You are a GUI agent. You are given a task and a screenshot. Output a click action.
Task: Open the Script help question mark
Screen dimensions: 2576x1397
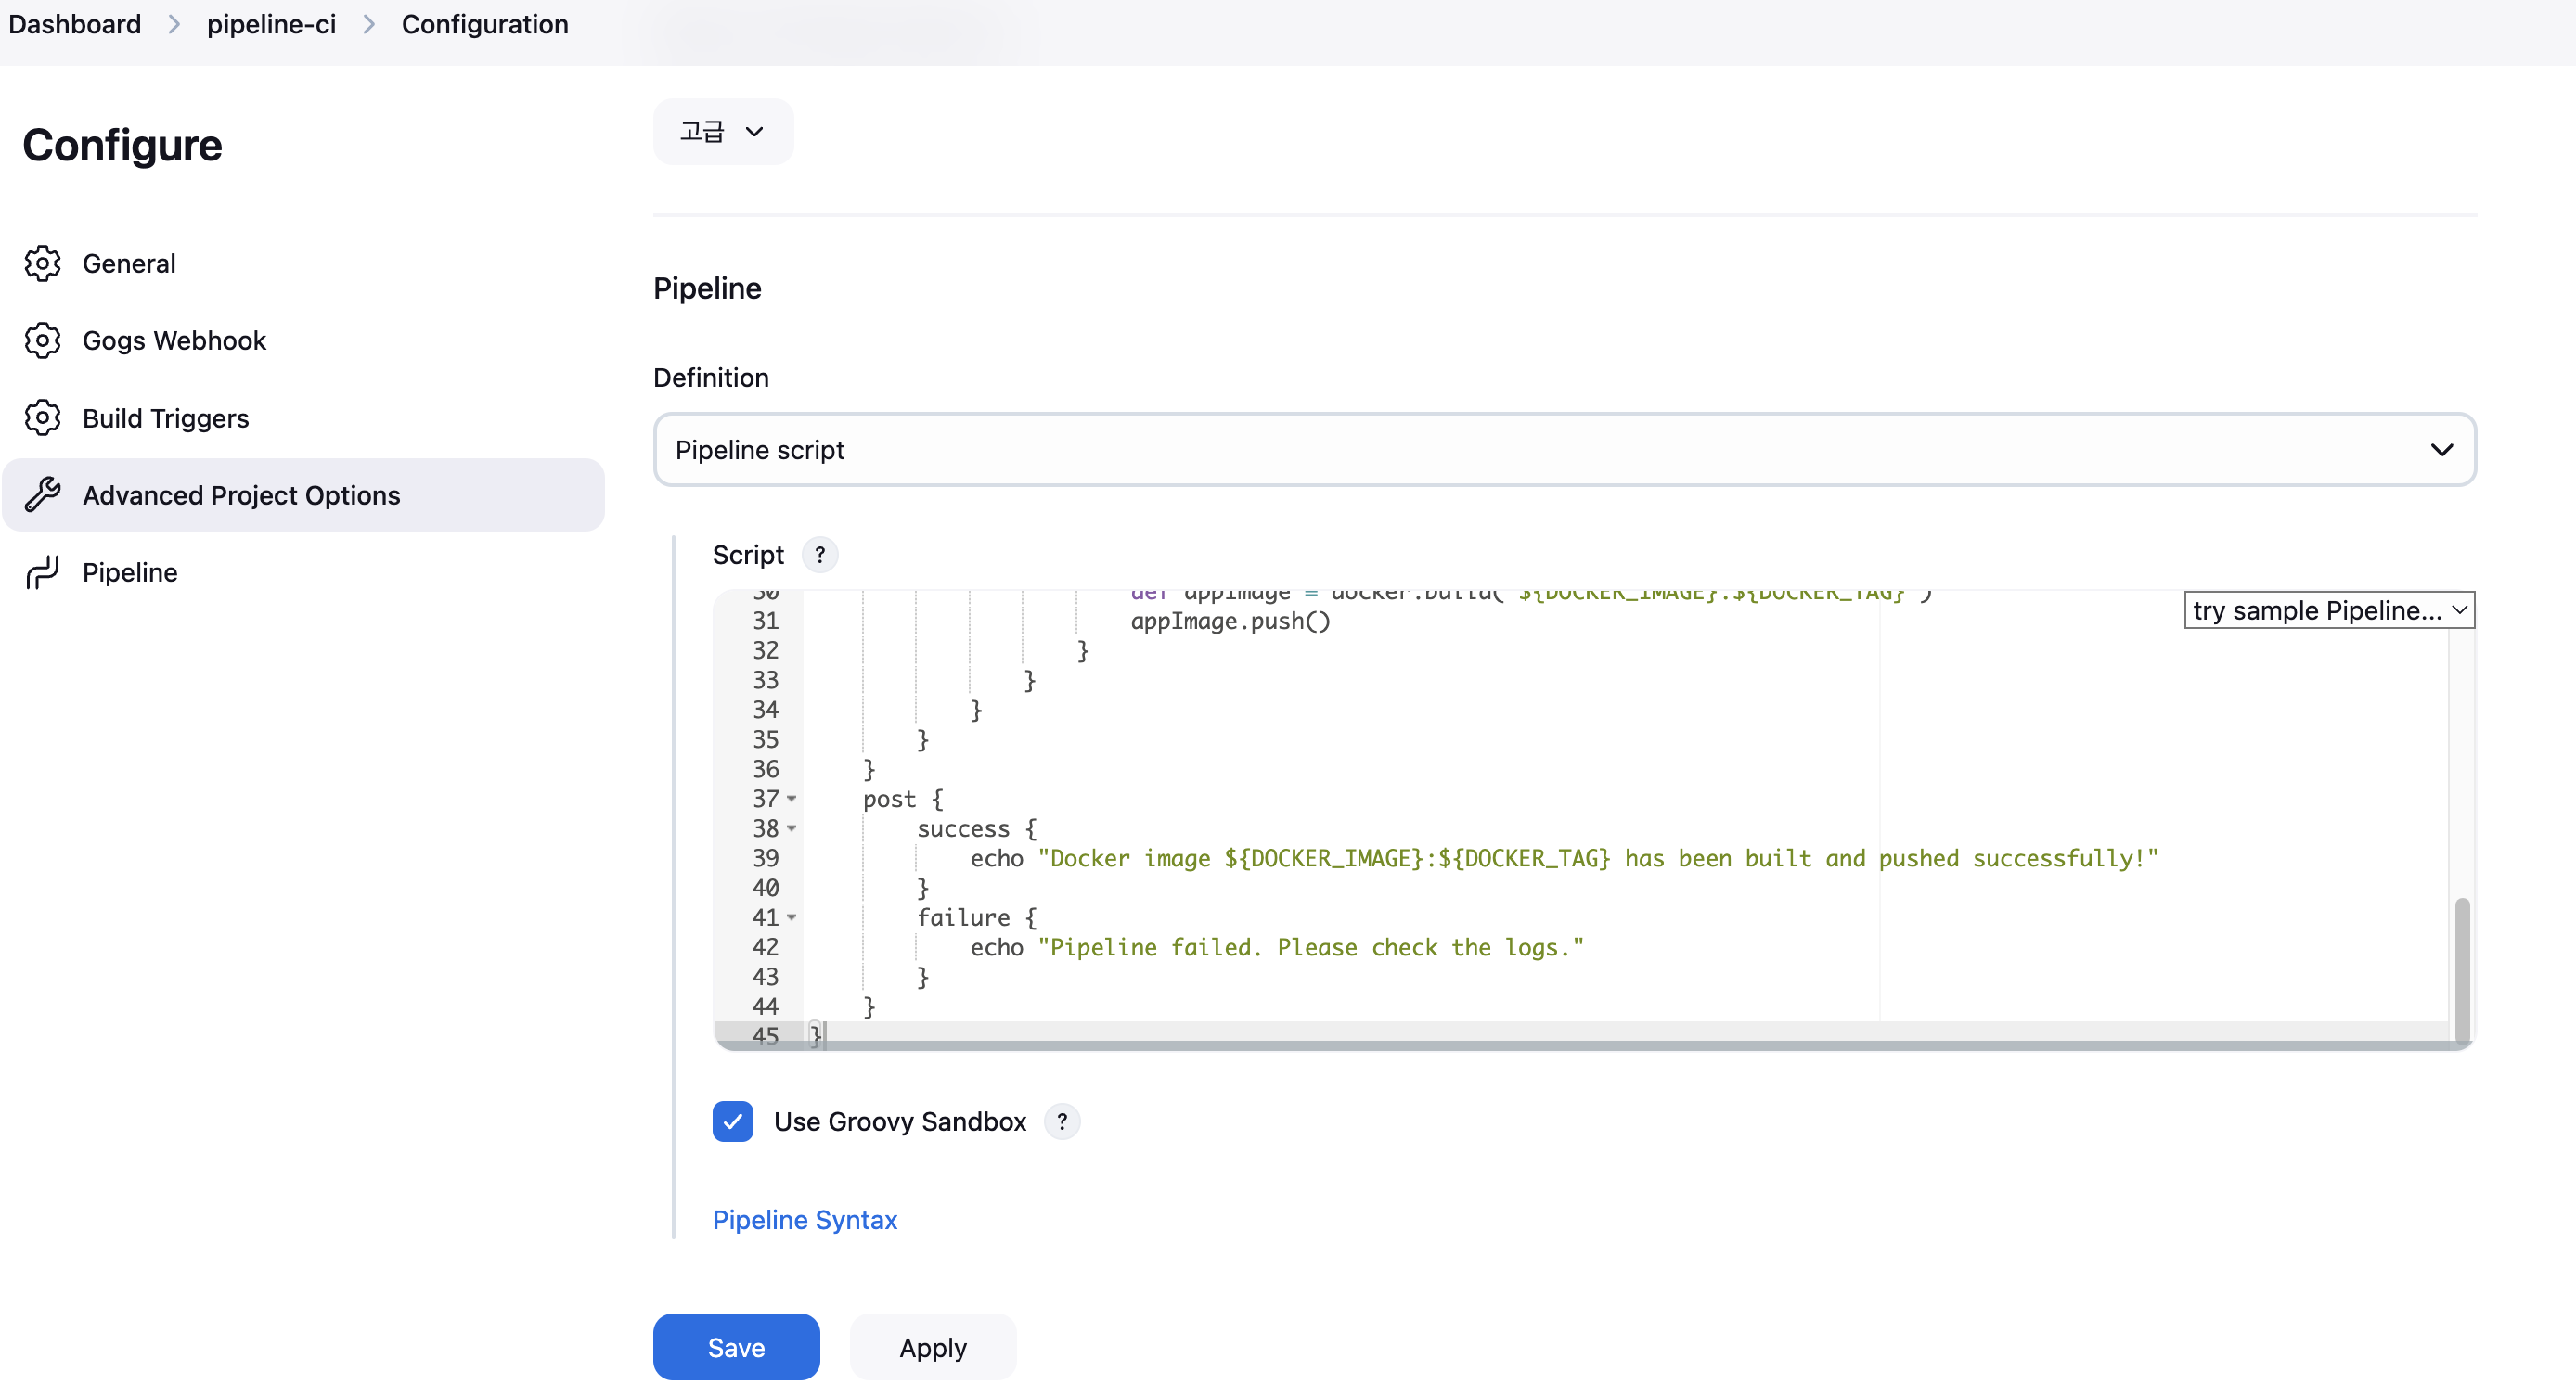pyautogui.click(x=820, y=555)
